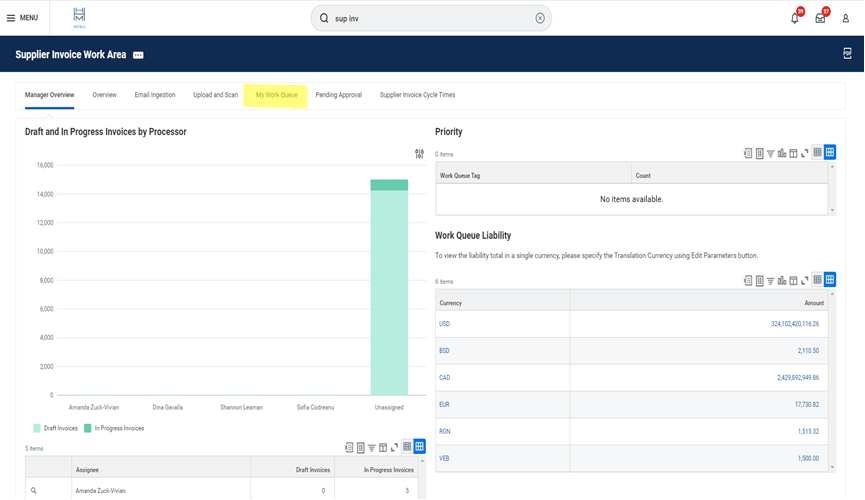Image resolution: width=865 pixels, height=500 pixels.
Task: Click the CAD amount 2,429,892,949.86
Action: 798,378
